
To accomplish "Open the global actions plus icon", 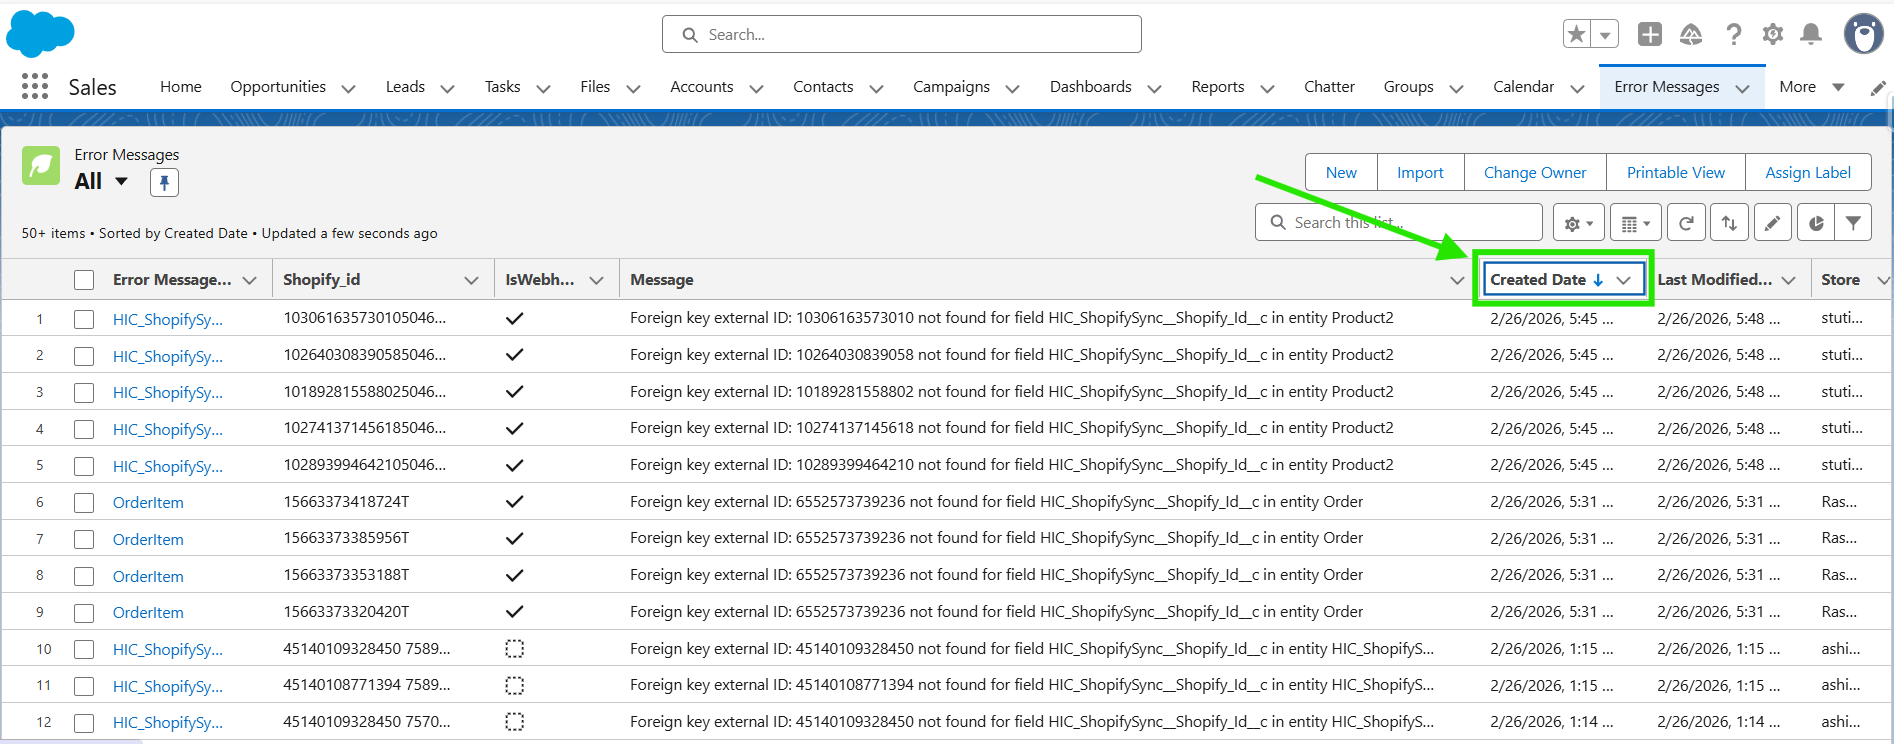I will pos(1650,34).
